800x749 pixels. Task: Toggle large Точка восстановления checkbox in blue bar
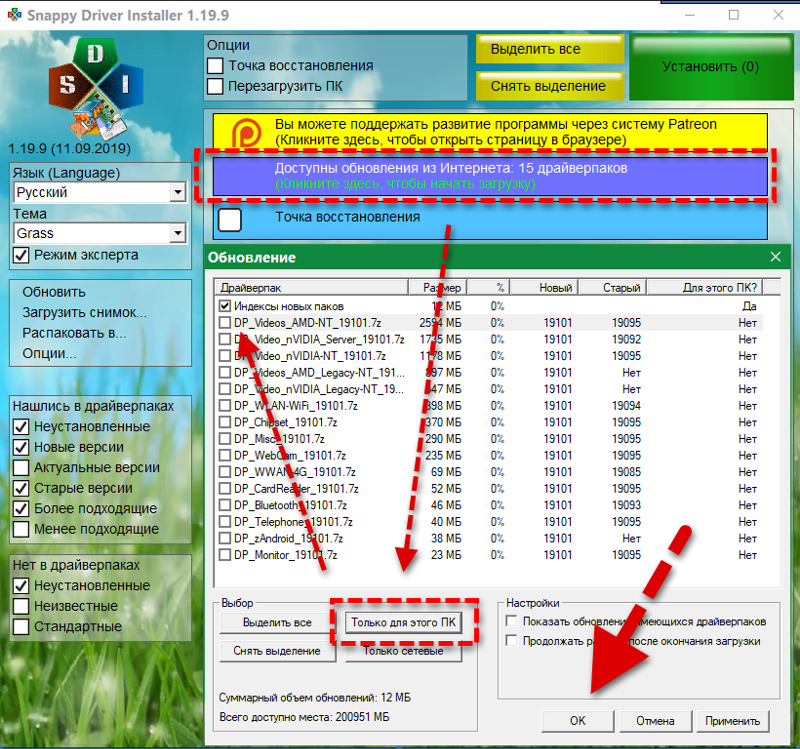coord(230,220)
